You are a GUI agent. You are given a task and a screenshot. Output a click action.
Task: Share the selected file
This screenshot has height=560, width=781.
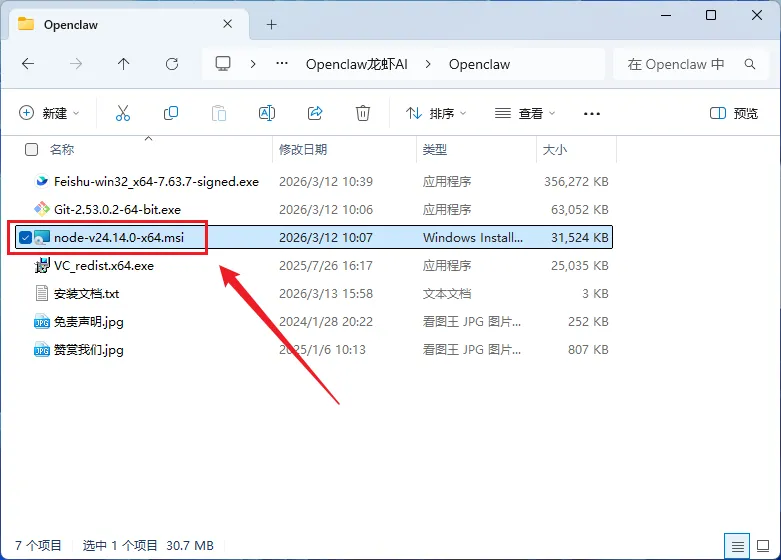(x=315, y=113)
